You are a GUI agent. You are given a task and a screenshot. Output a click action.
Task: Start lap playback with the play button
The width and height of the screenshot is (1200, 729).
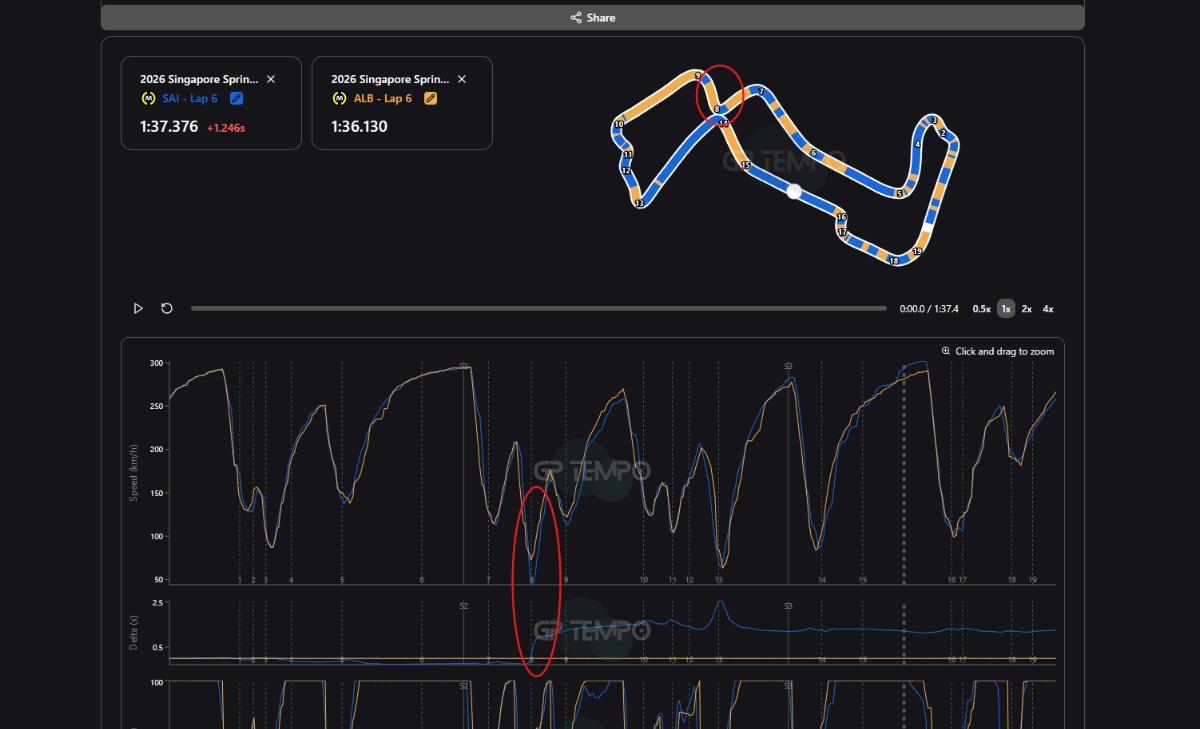coord(138,308)
